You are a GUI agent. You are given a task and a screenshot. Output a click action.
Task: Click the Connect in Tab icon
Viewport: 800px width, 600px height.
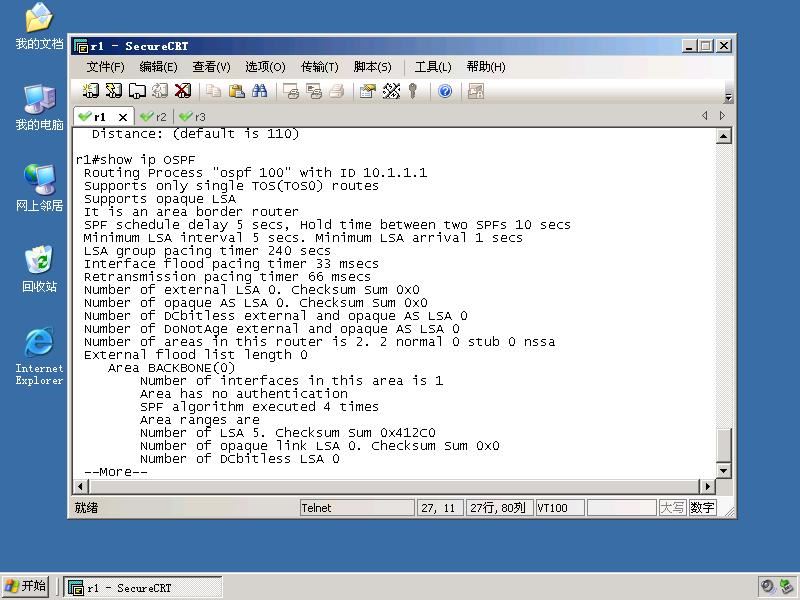pos(137,91)
